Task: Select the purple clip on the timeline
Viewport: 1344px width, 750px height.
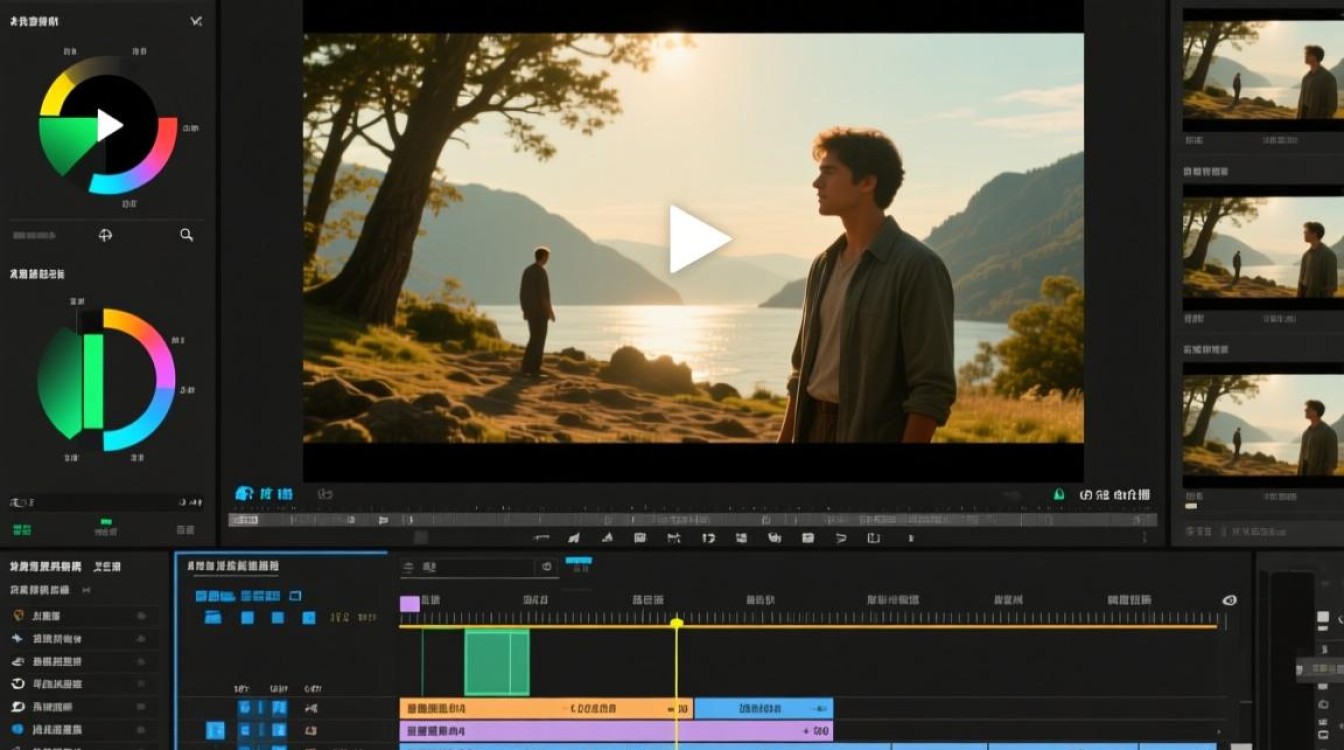Action: 616,731
